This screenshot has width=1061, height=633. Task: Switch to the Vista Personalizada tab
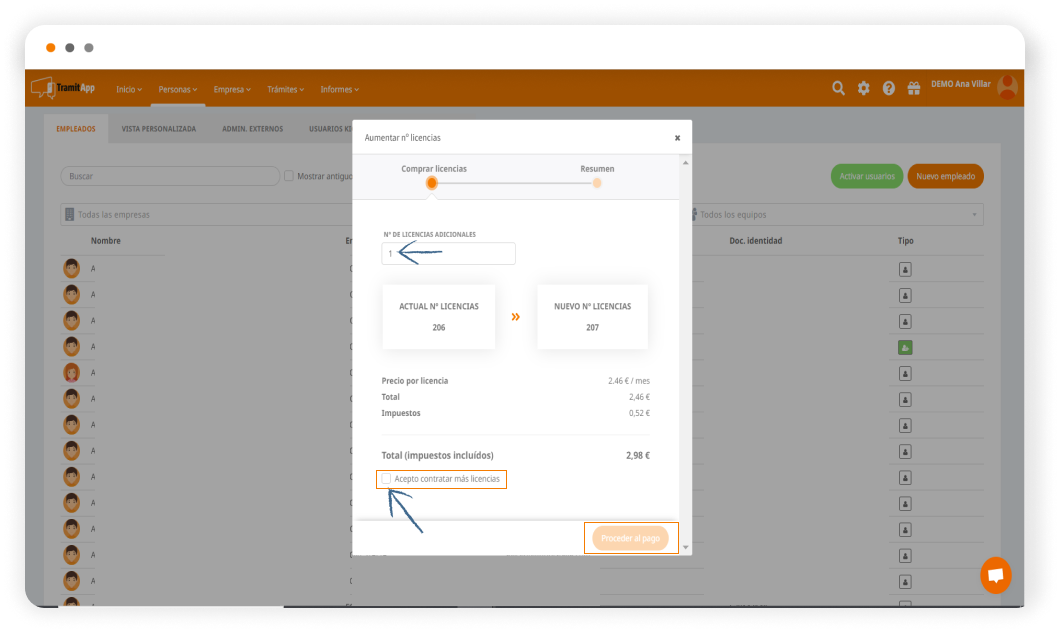[158, 129]
